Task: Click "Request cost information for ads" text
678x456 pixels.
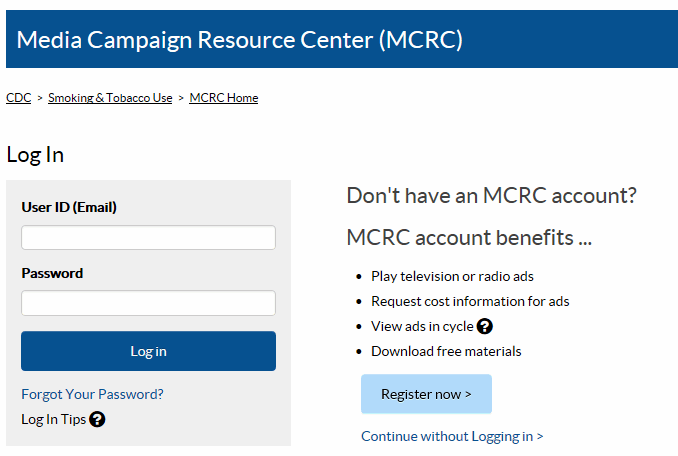Action: [x=470, y=301]
